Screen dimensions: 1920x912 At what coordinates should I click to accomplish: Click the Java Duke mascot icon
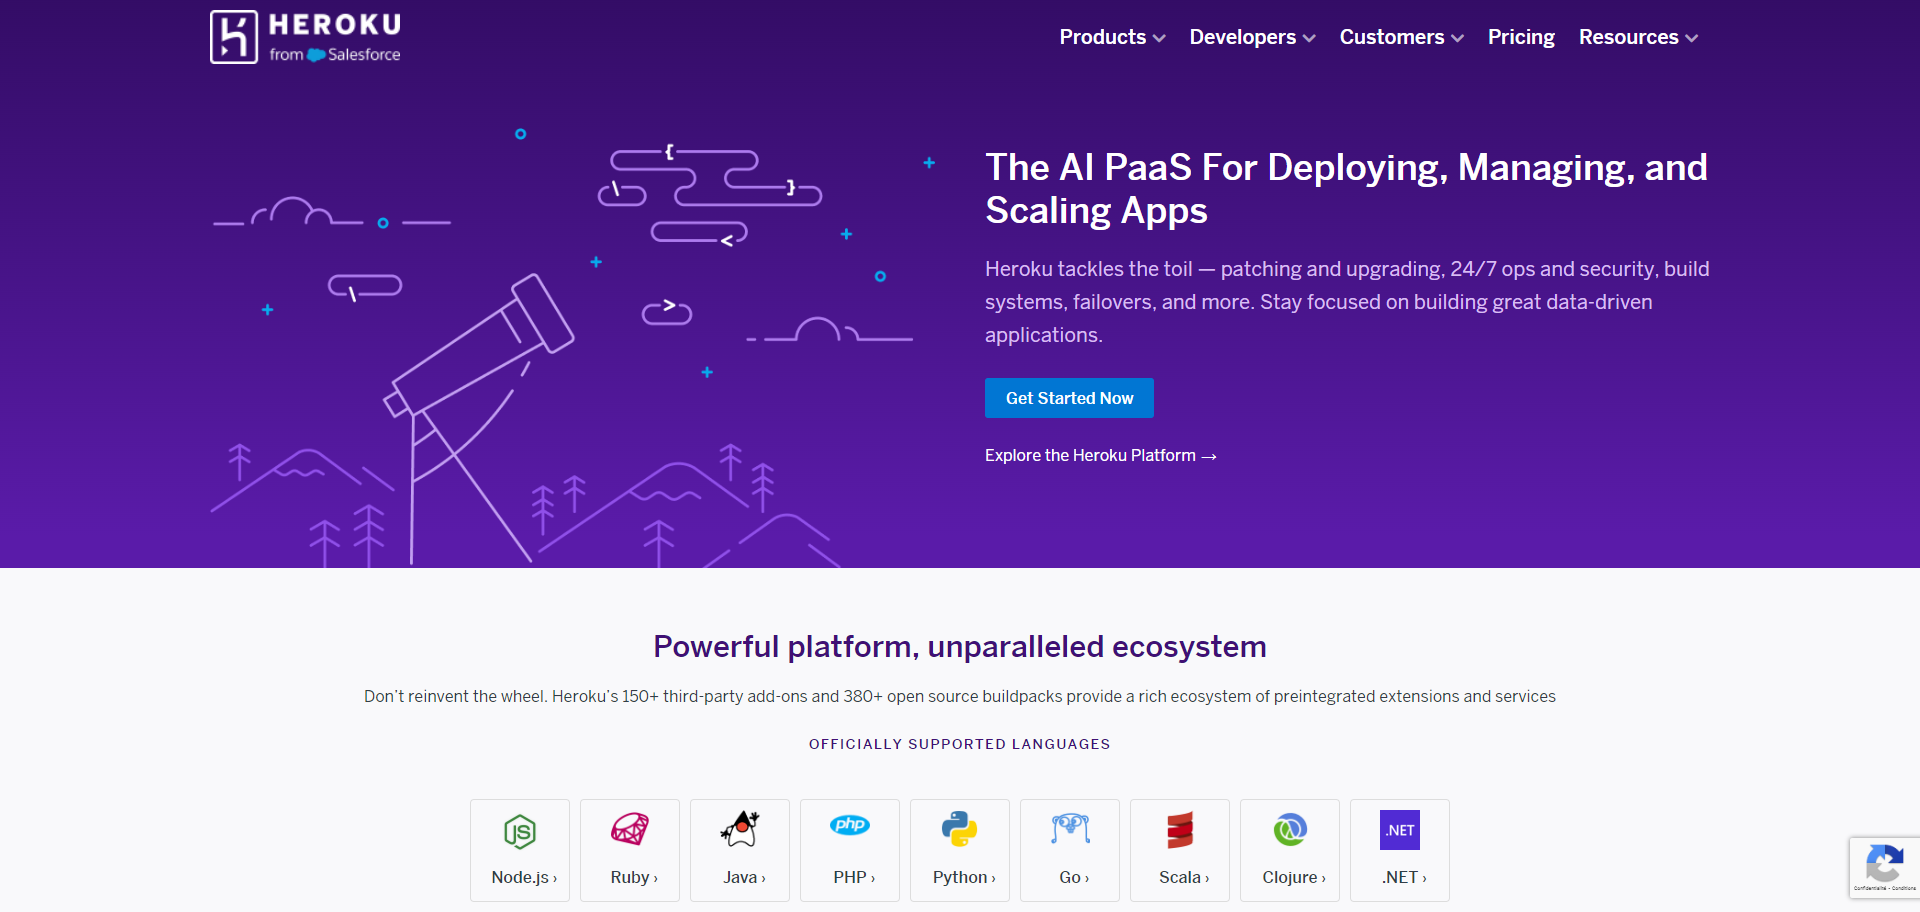click(740, 829)
